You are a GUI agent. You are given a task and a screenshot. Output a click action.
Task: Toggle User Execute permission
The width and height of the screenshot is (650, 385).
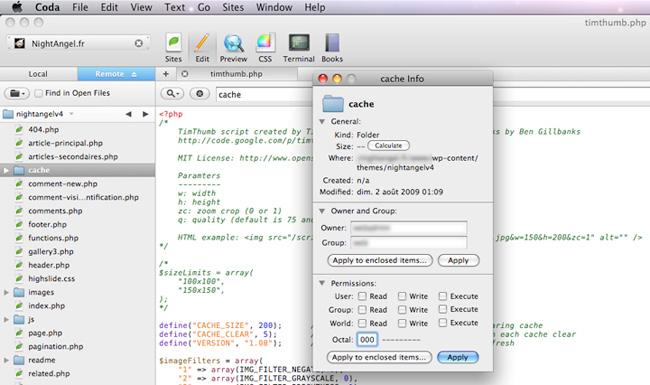pos(443,296)
